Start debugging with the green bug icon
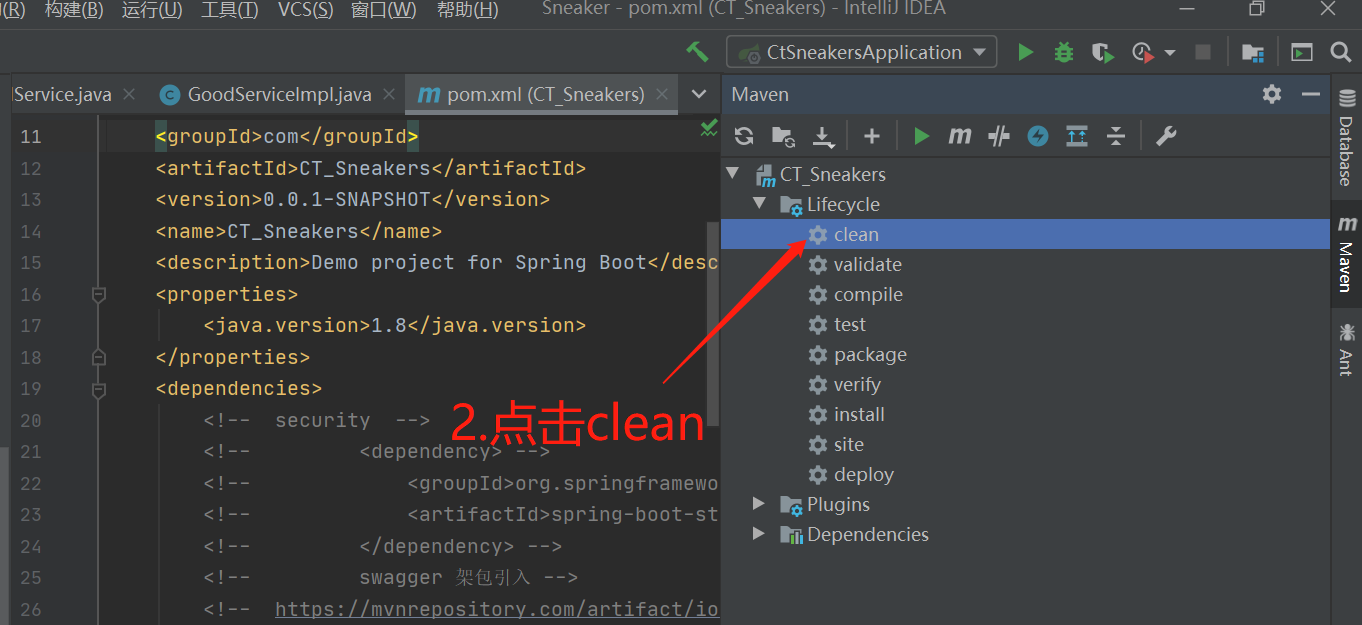1362x625 pixels. point(1064,52)
